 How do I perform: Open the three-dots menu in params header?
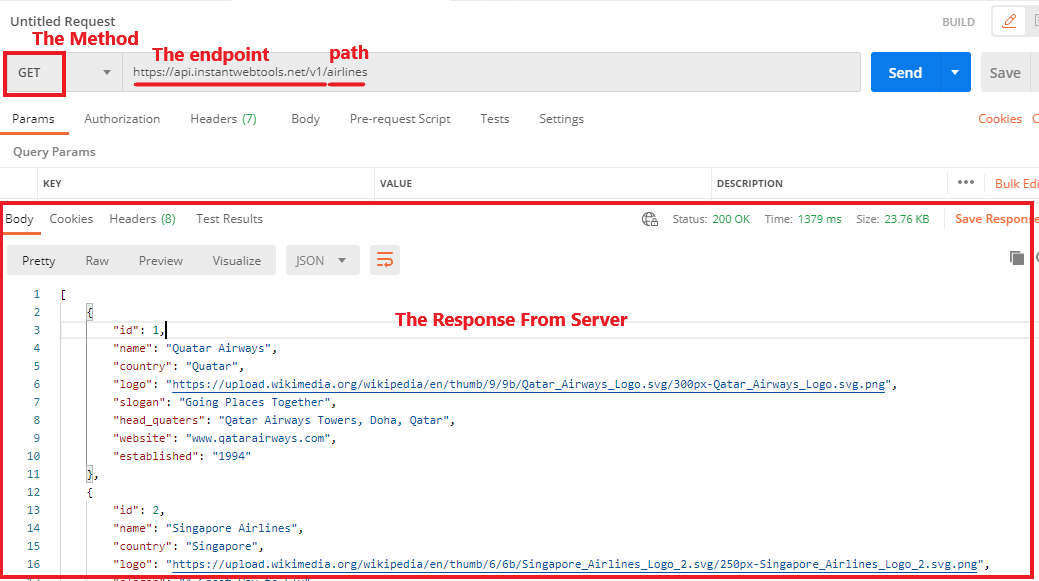coord(965,183)
